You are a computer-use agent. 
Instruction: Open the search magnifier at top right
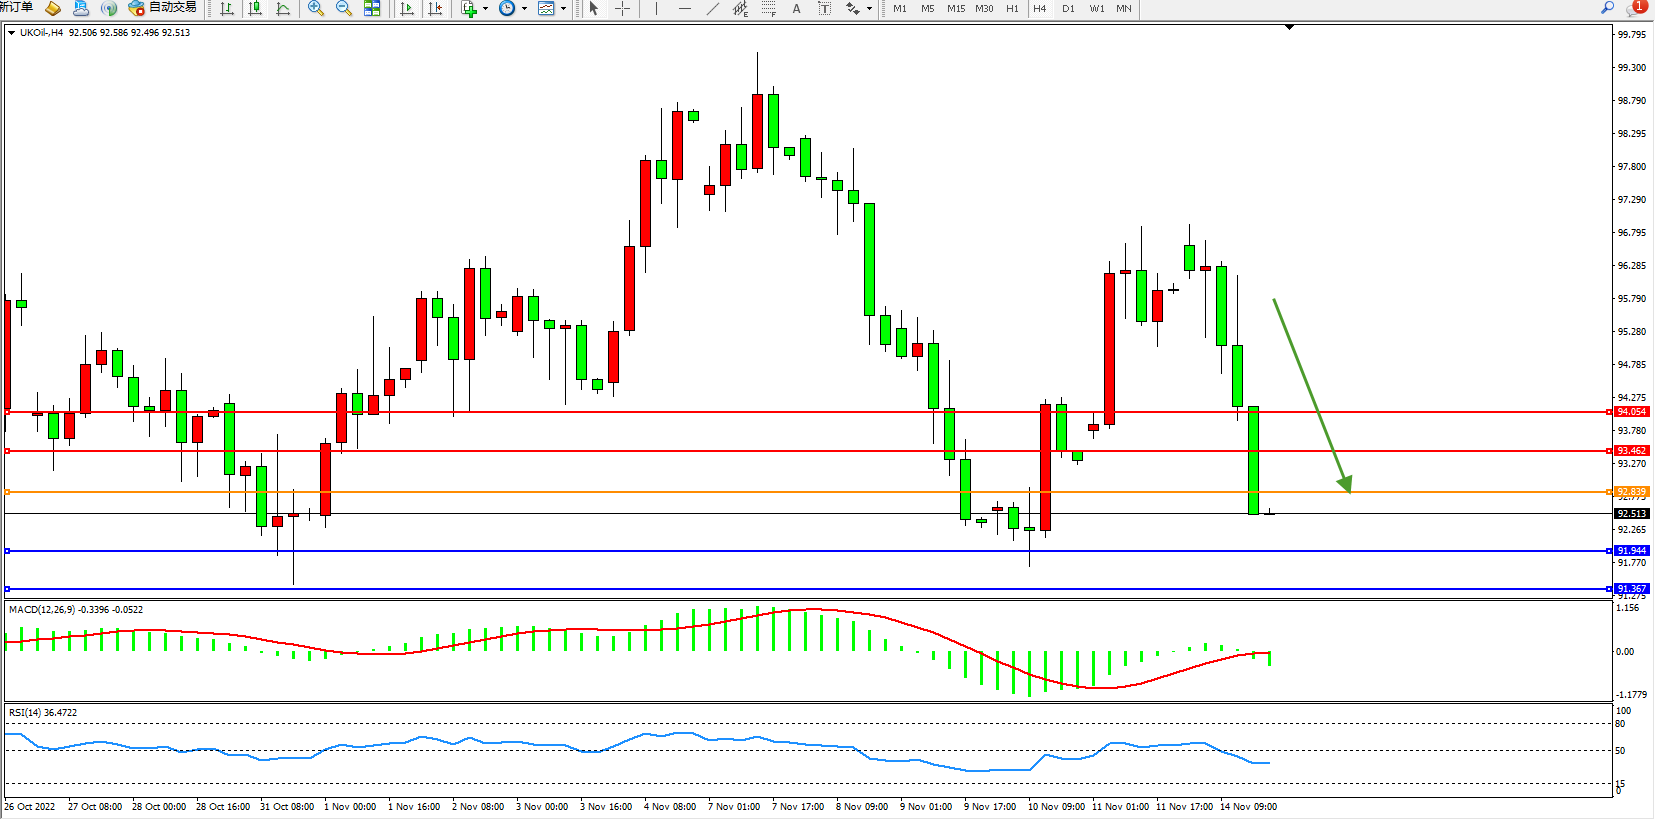[x=1607, y=8]
